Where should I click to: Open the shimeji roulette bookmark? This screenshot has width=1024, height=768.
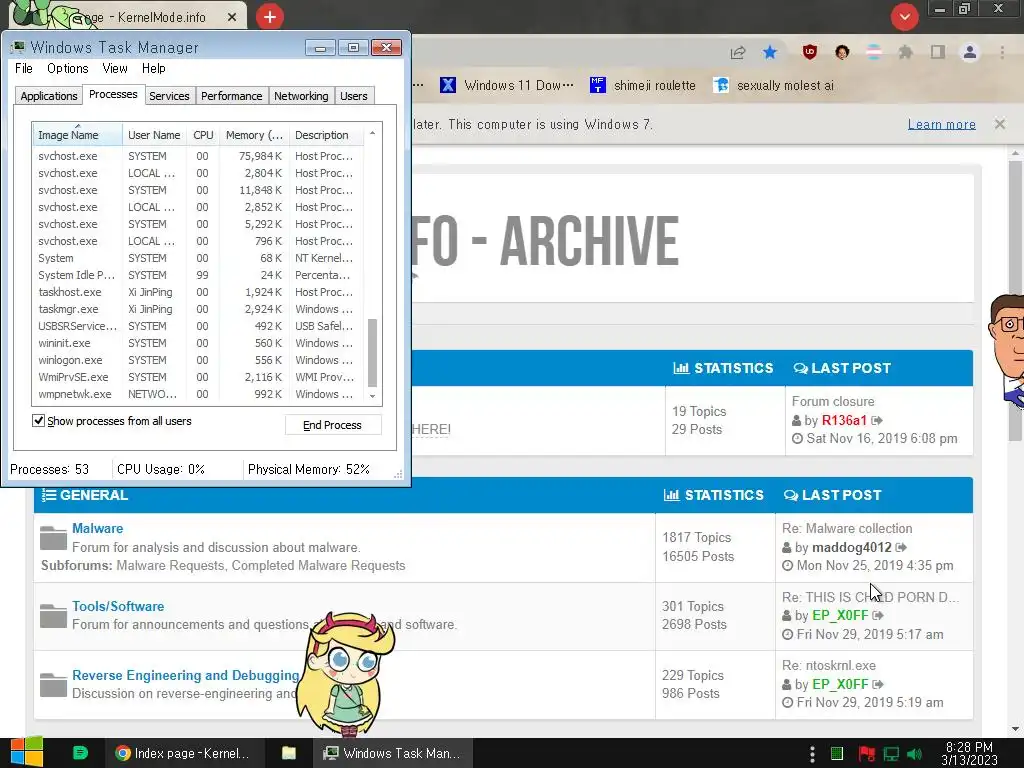click(643, 85)
